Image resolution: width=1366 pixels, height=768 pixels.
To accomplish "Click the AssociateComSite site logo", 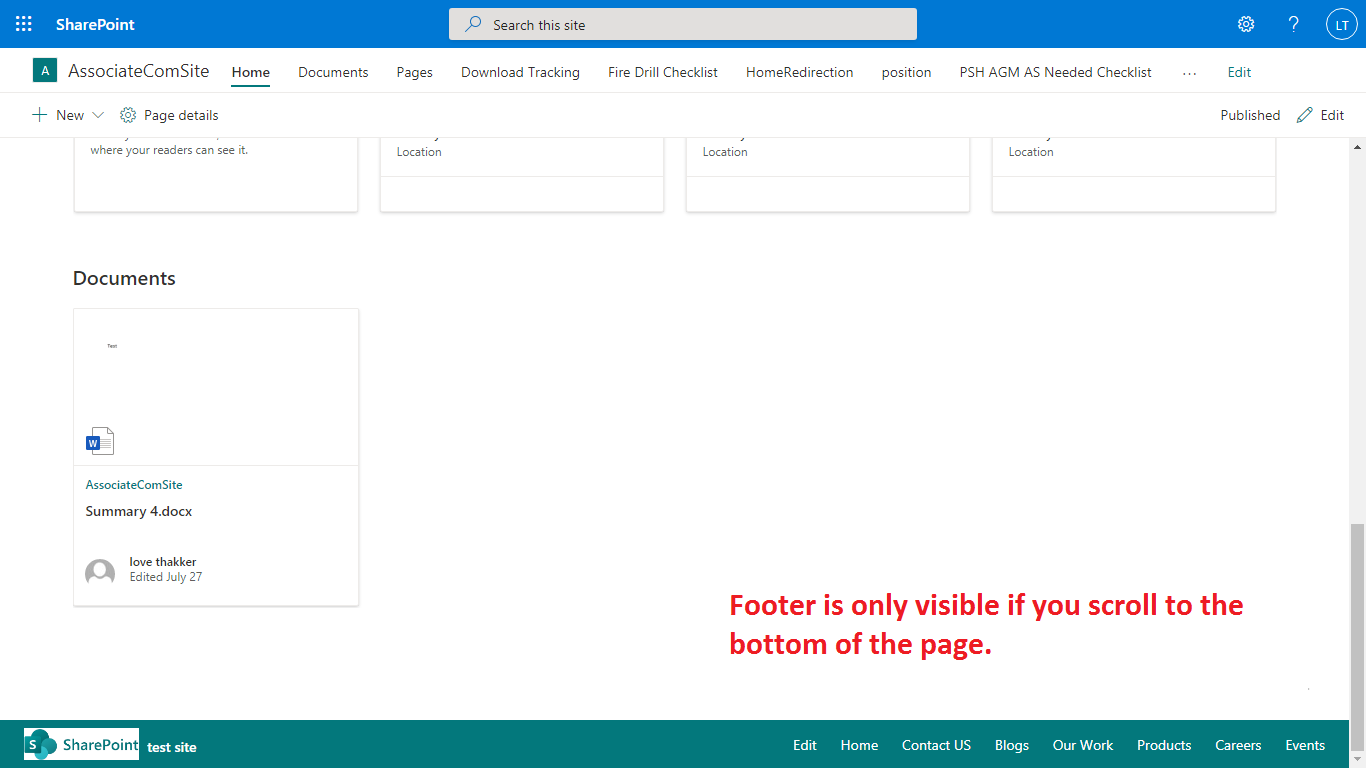I will click(x=45, y=70).
